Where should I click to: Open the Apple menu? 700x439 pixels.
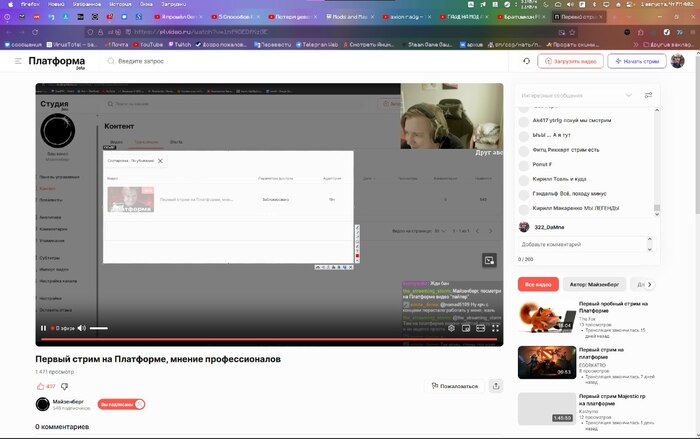point(10,4)
